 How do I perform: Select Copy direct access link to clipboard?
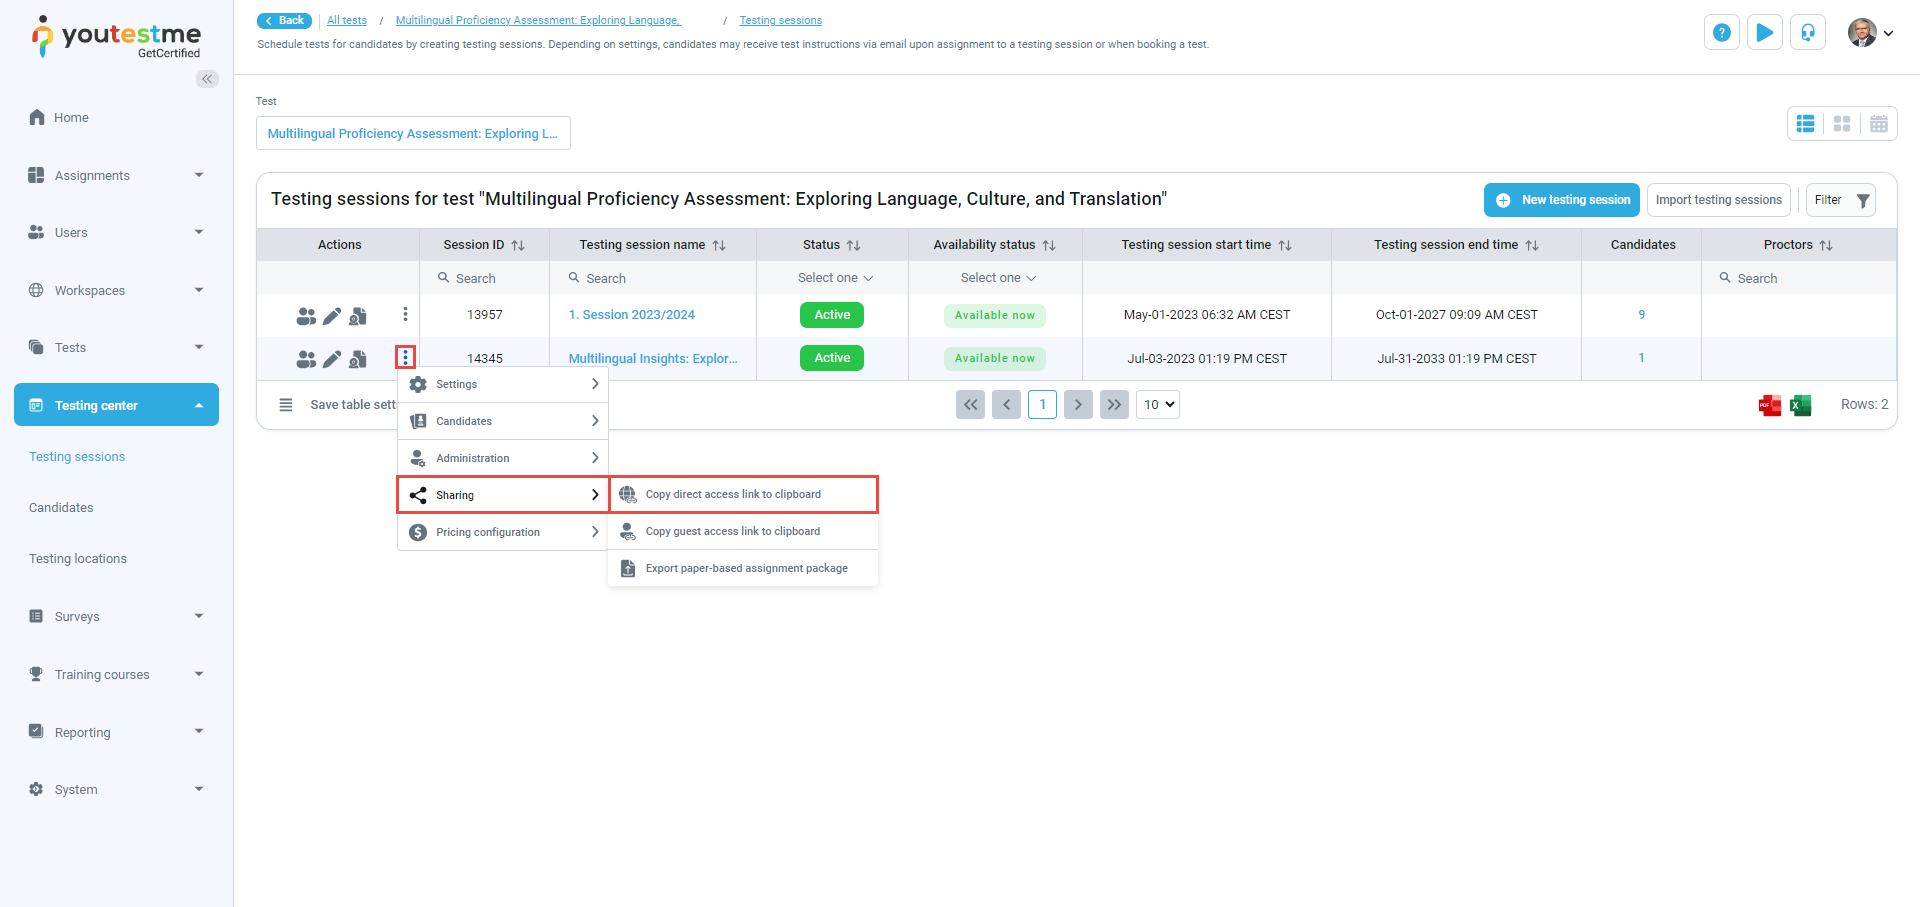(x=733, y=494)
